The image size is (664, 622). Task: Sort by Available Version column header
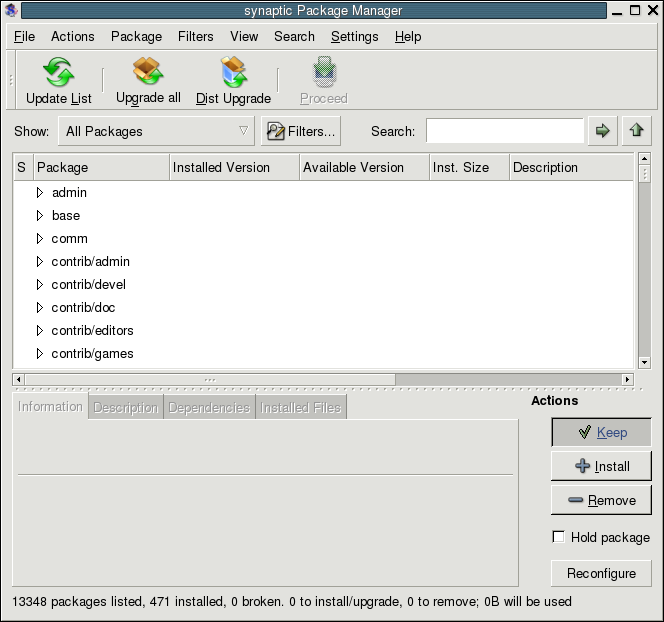(365, 167)
